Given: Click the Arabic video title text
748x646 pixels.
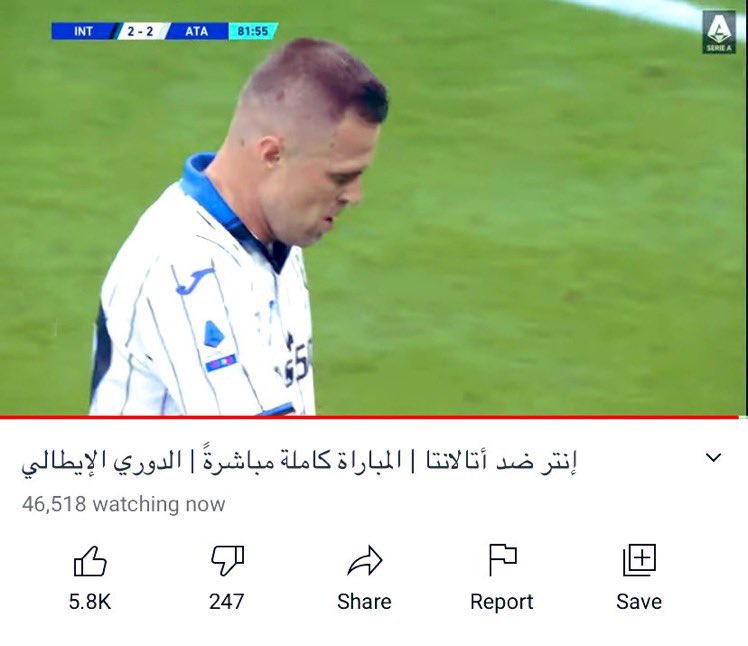Looking at the screenshot, I should pyautogui.click(x=299, y=459).
